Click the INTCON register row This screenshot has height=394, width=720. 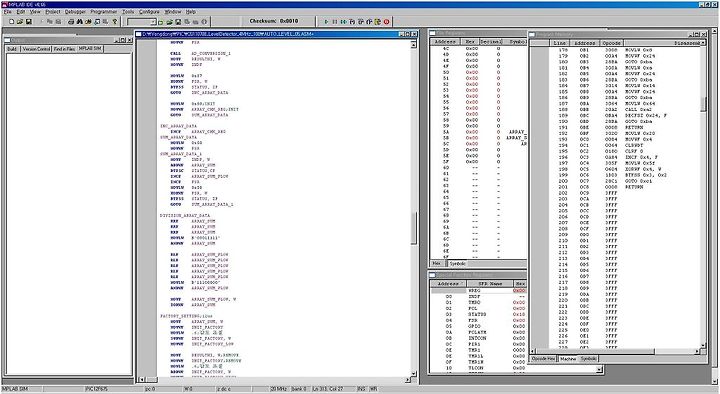[478, 338]
